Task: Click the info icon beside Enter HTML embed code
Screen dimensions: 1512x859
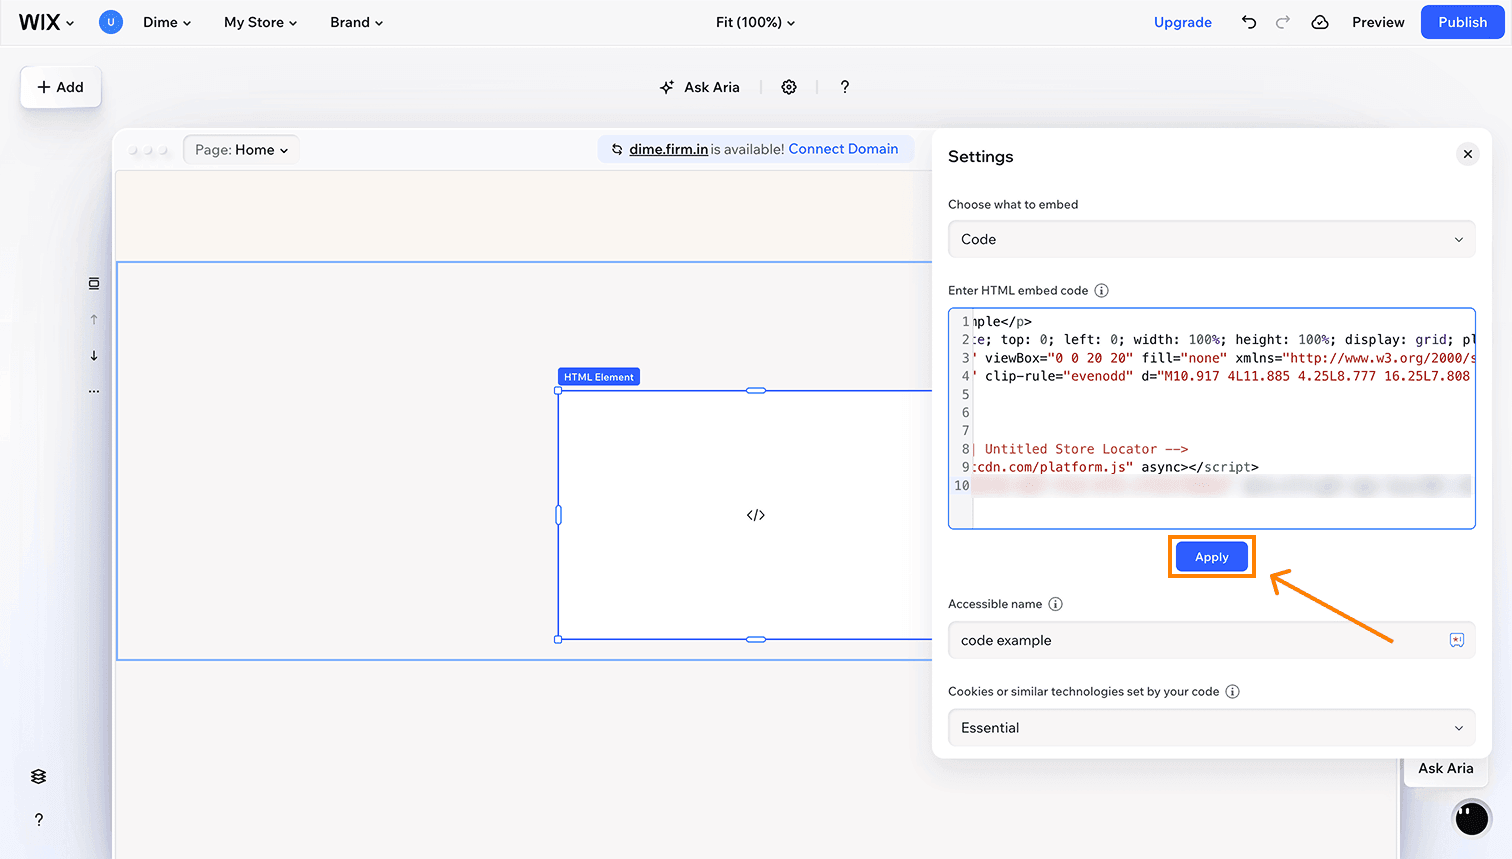Action: tap(1101, 291)
